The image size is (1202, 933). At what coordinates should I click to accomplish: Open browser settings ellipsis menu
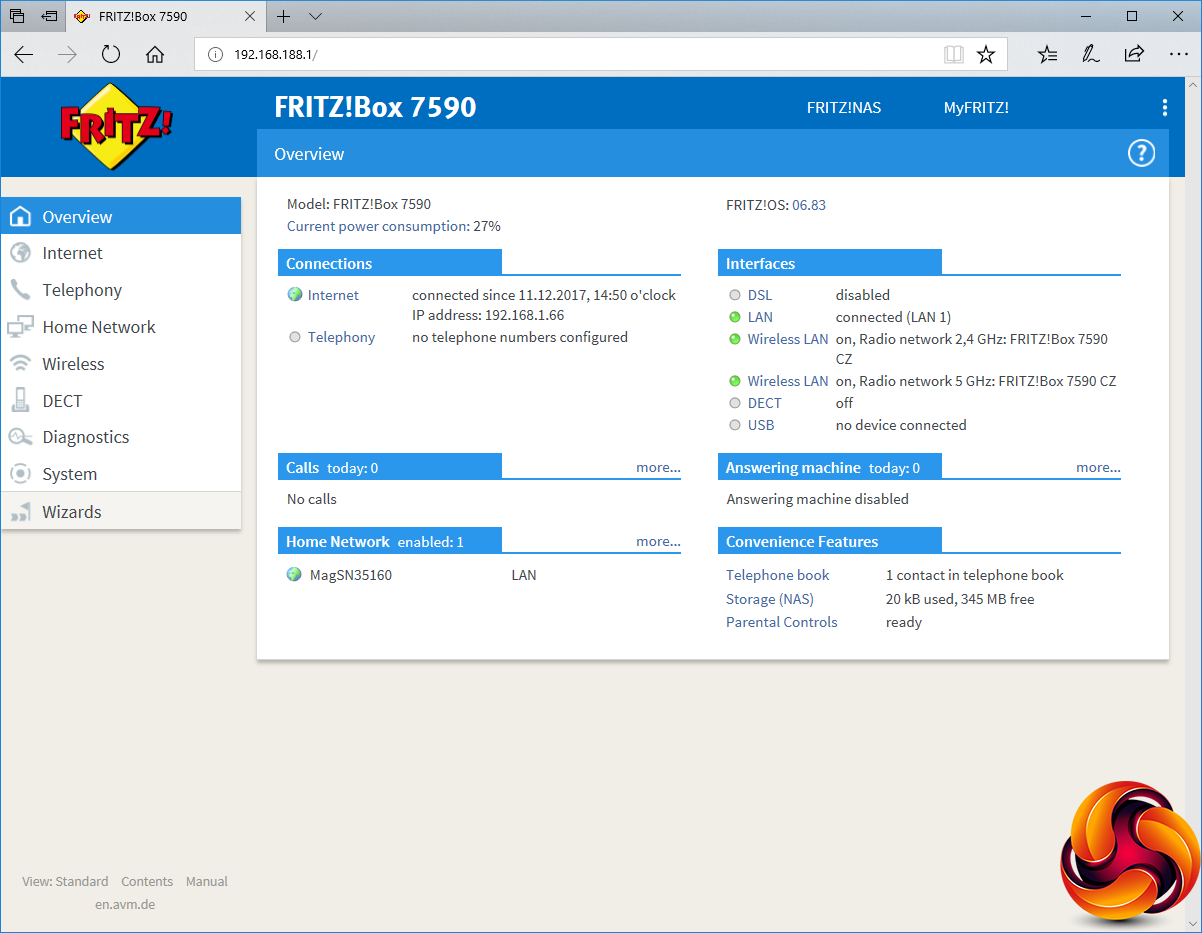coord(1178,55)
